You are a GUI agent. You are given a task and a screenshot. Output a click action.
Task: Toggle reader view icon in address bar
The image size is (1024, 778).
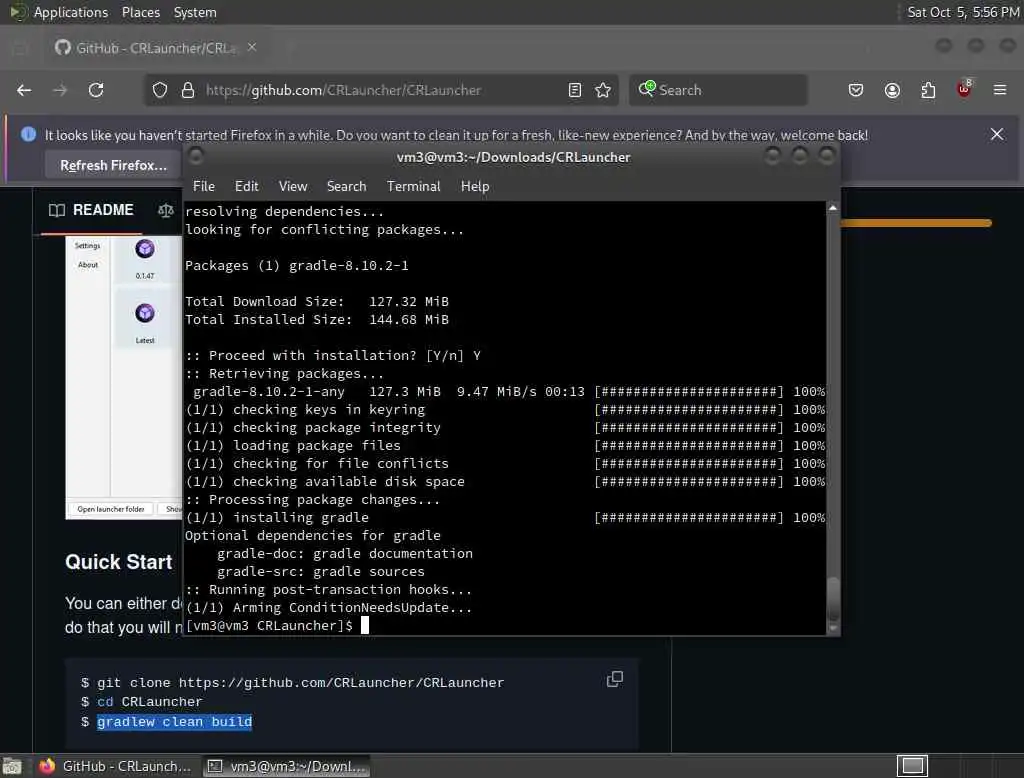[575, 90]
